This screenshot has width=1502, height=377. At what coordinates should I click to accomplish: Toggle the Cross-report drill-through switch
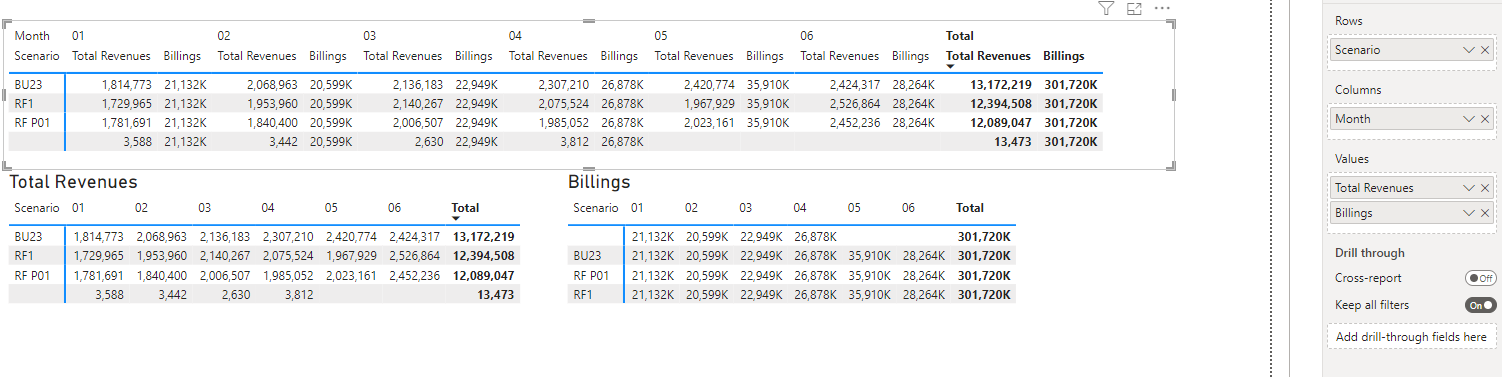[1480, 278]
